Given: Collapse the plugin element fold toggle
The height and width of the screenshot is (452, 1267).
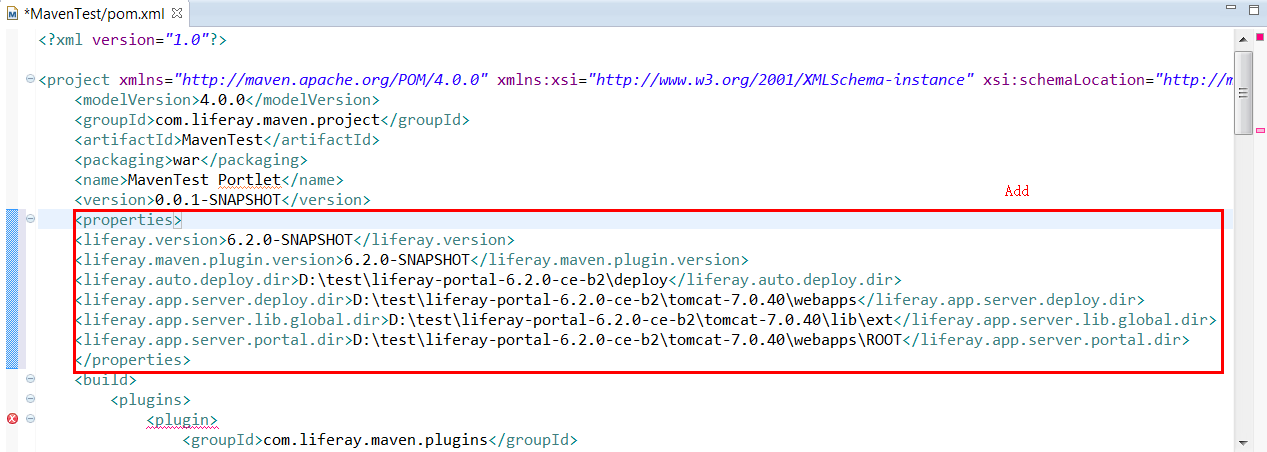Looking at the screenshot, I should click(x=30, y=420).
